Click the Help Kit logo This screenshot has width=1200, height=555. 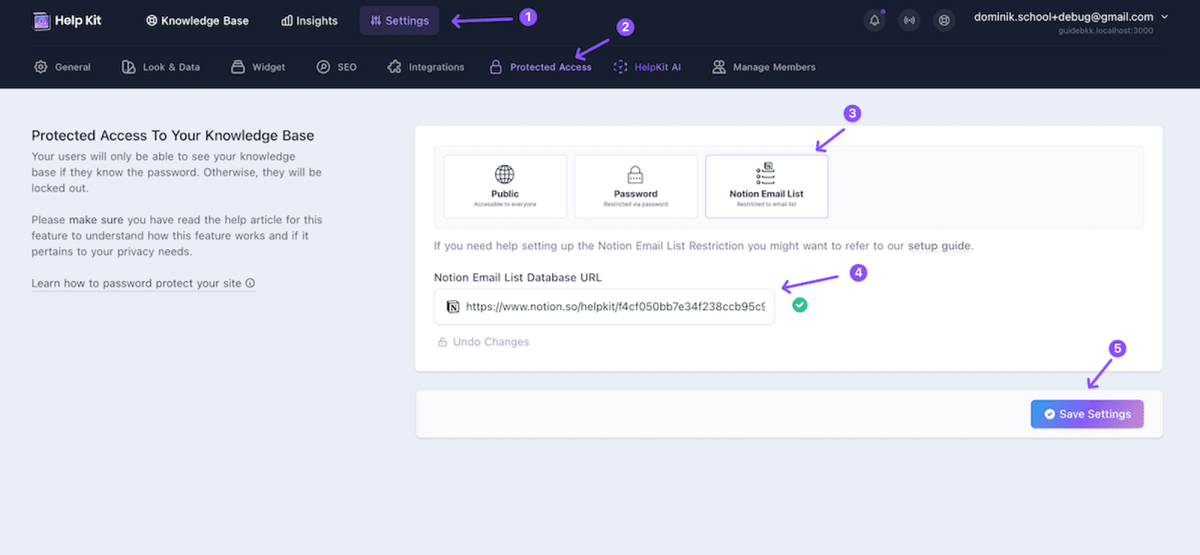(67, 20)
